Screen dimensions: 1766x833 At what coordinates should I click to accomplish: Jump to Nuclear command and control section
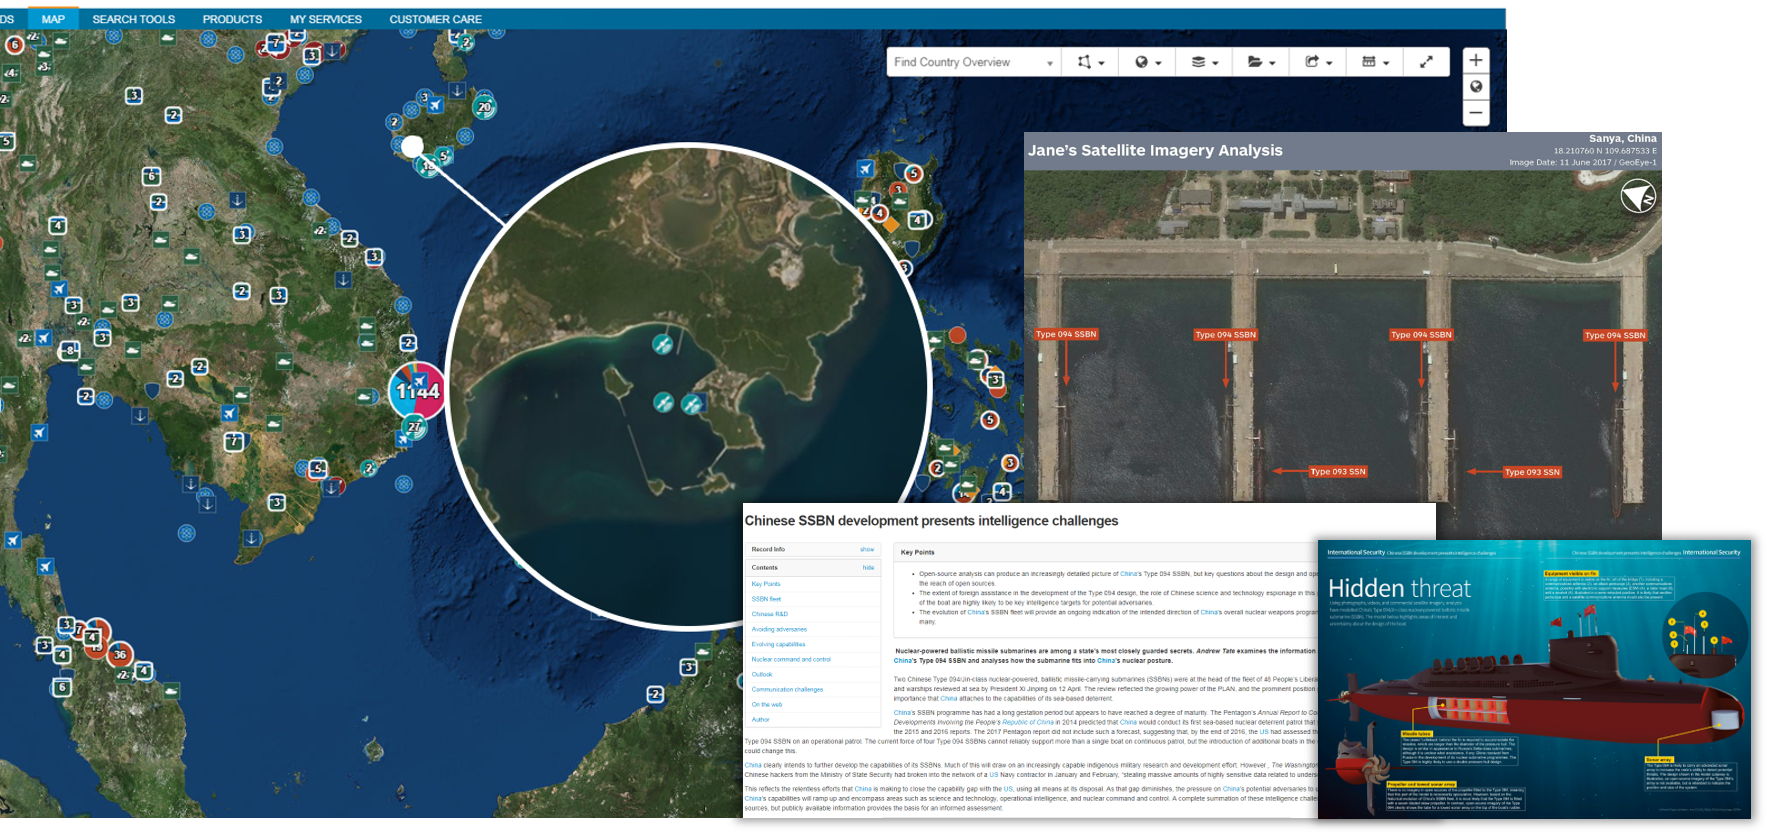tap(791, 659)
